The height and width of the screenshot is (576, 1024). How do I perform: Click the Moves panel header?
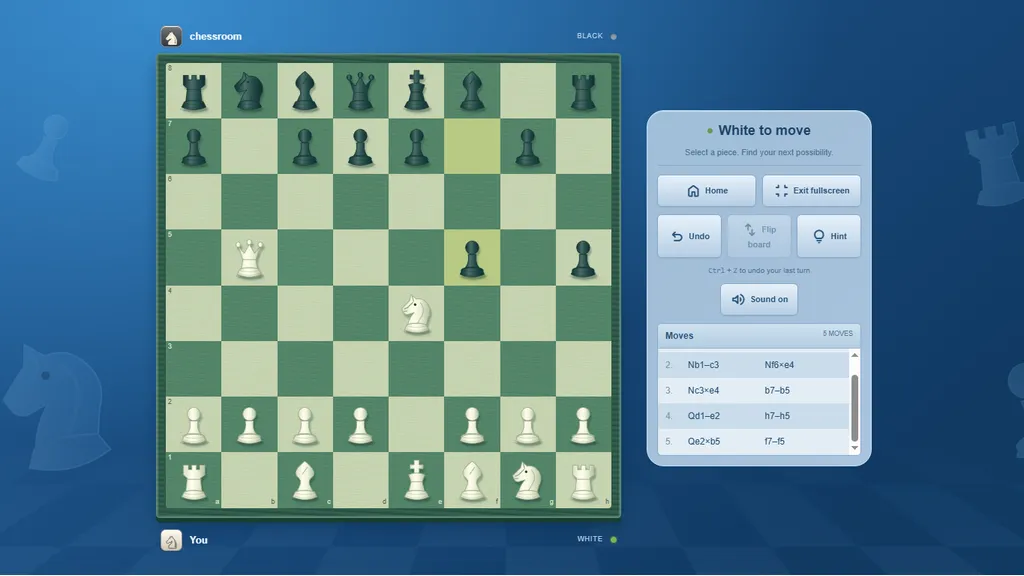(x=759, y=336)
